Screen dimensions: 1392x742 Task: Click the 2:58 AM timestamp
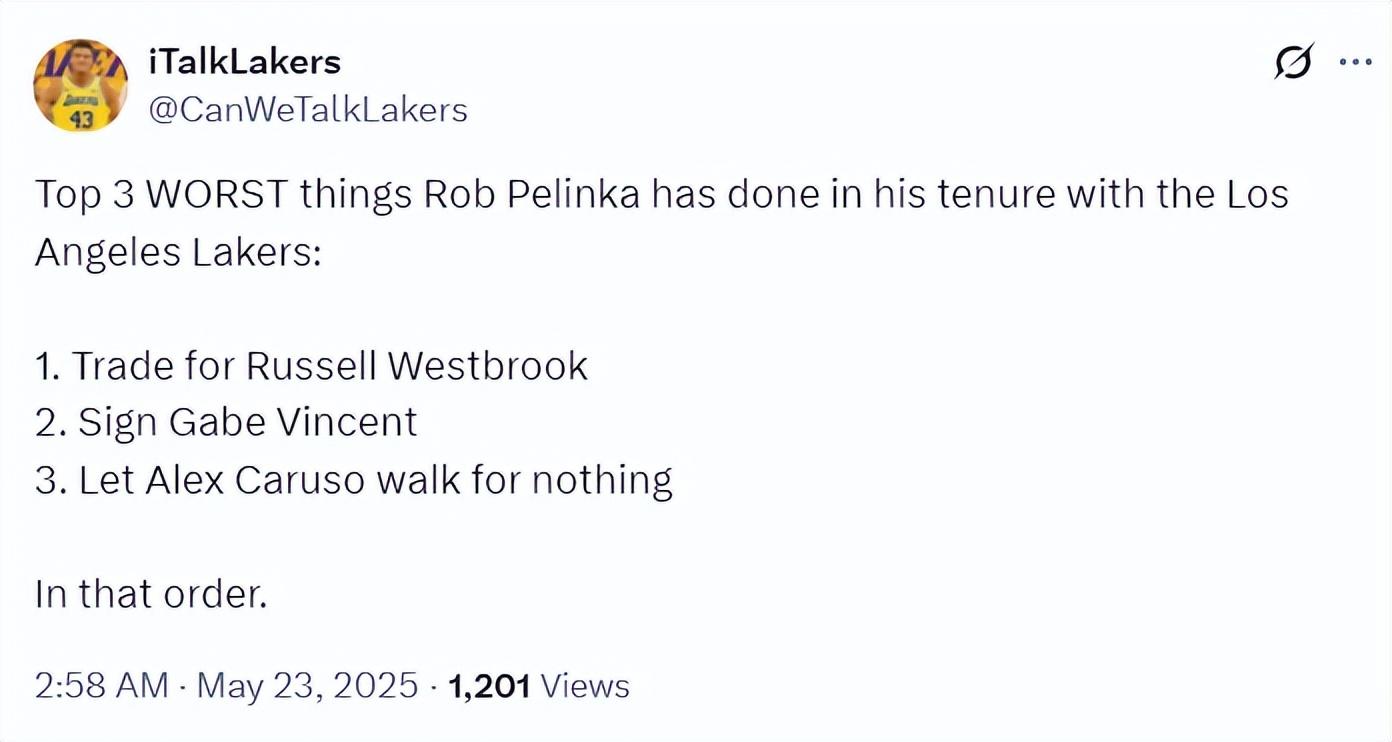(x=101, y=686)
